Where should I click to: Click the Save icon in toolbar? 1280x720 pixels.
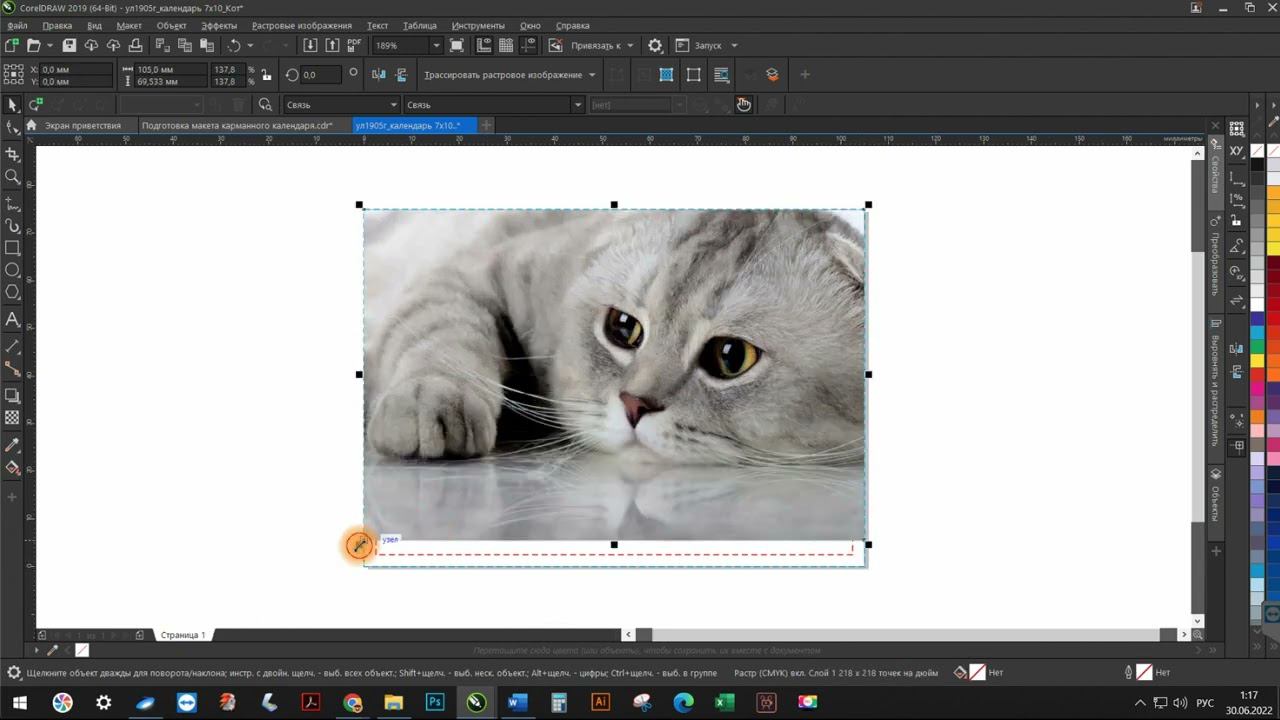[x=69, y=45]
